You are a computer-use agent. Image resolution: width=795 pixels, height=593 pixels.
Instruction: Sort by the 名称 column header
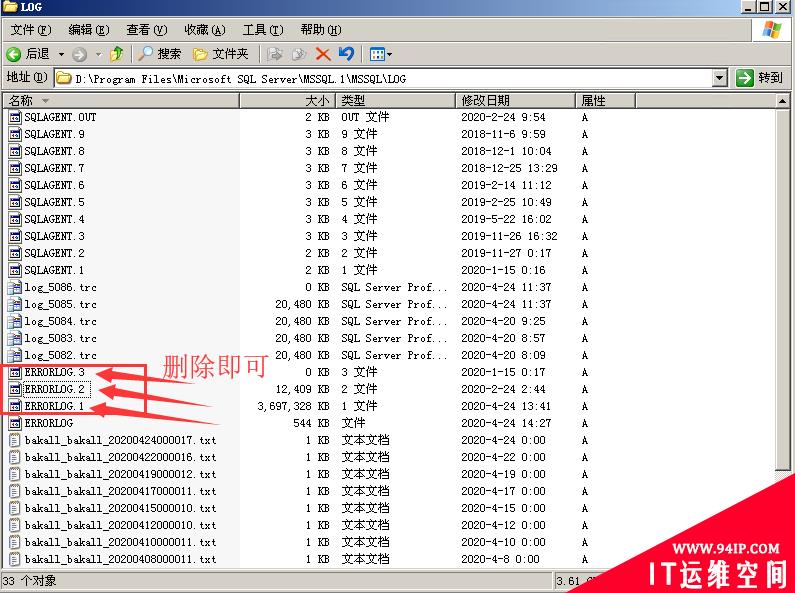click(121, 100)
